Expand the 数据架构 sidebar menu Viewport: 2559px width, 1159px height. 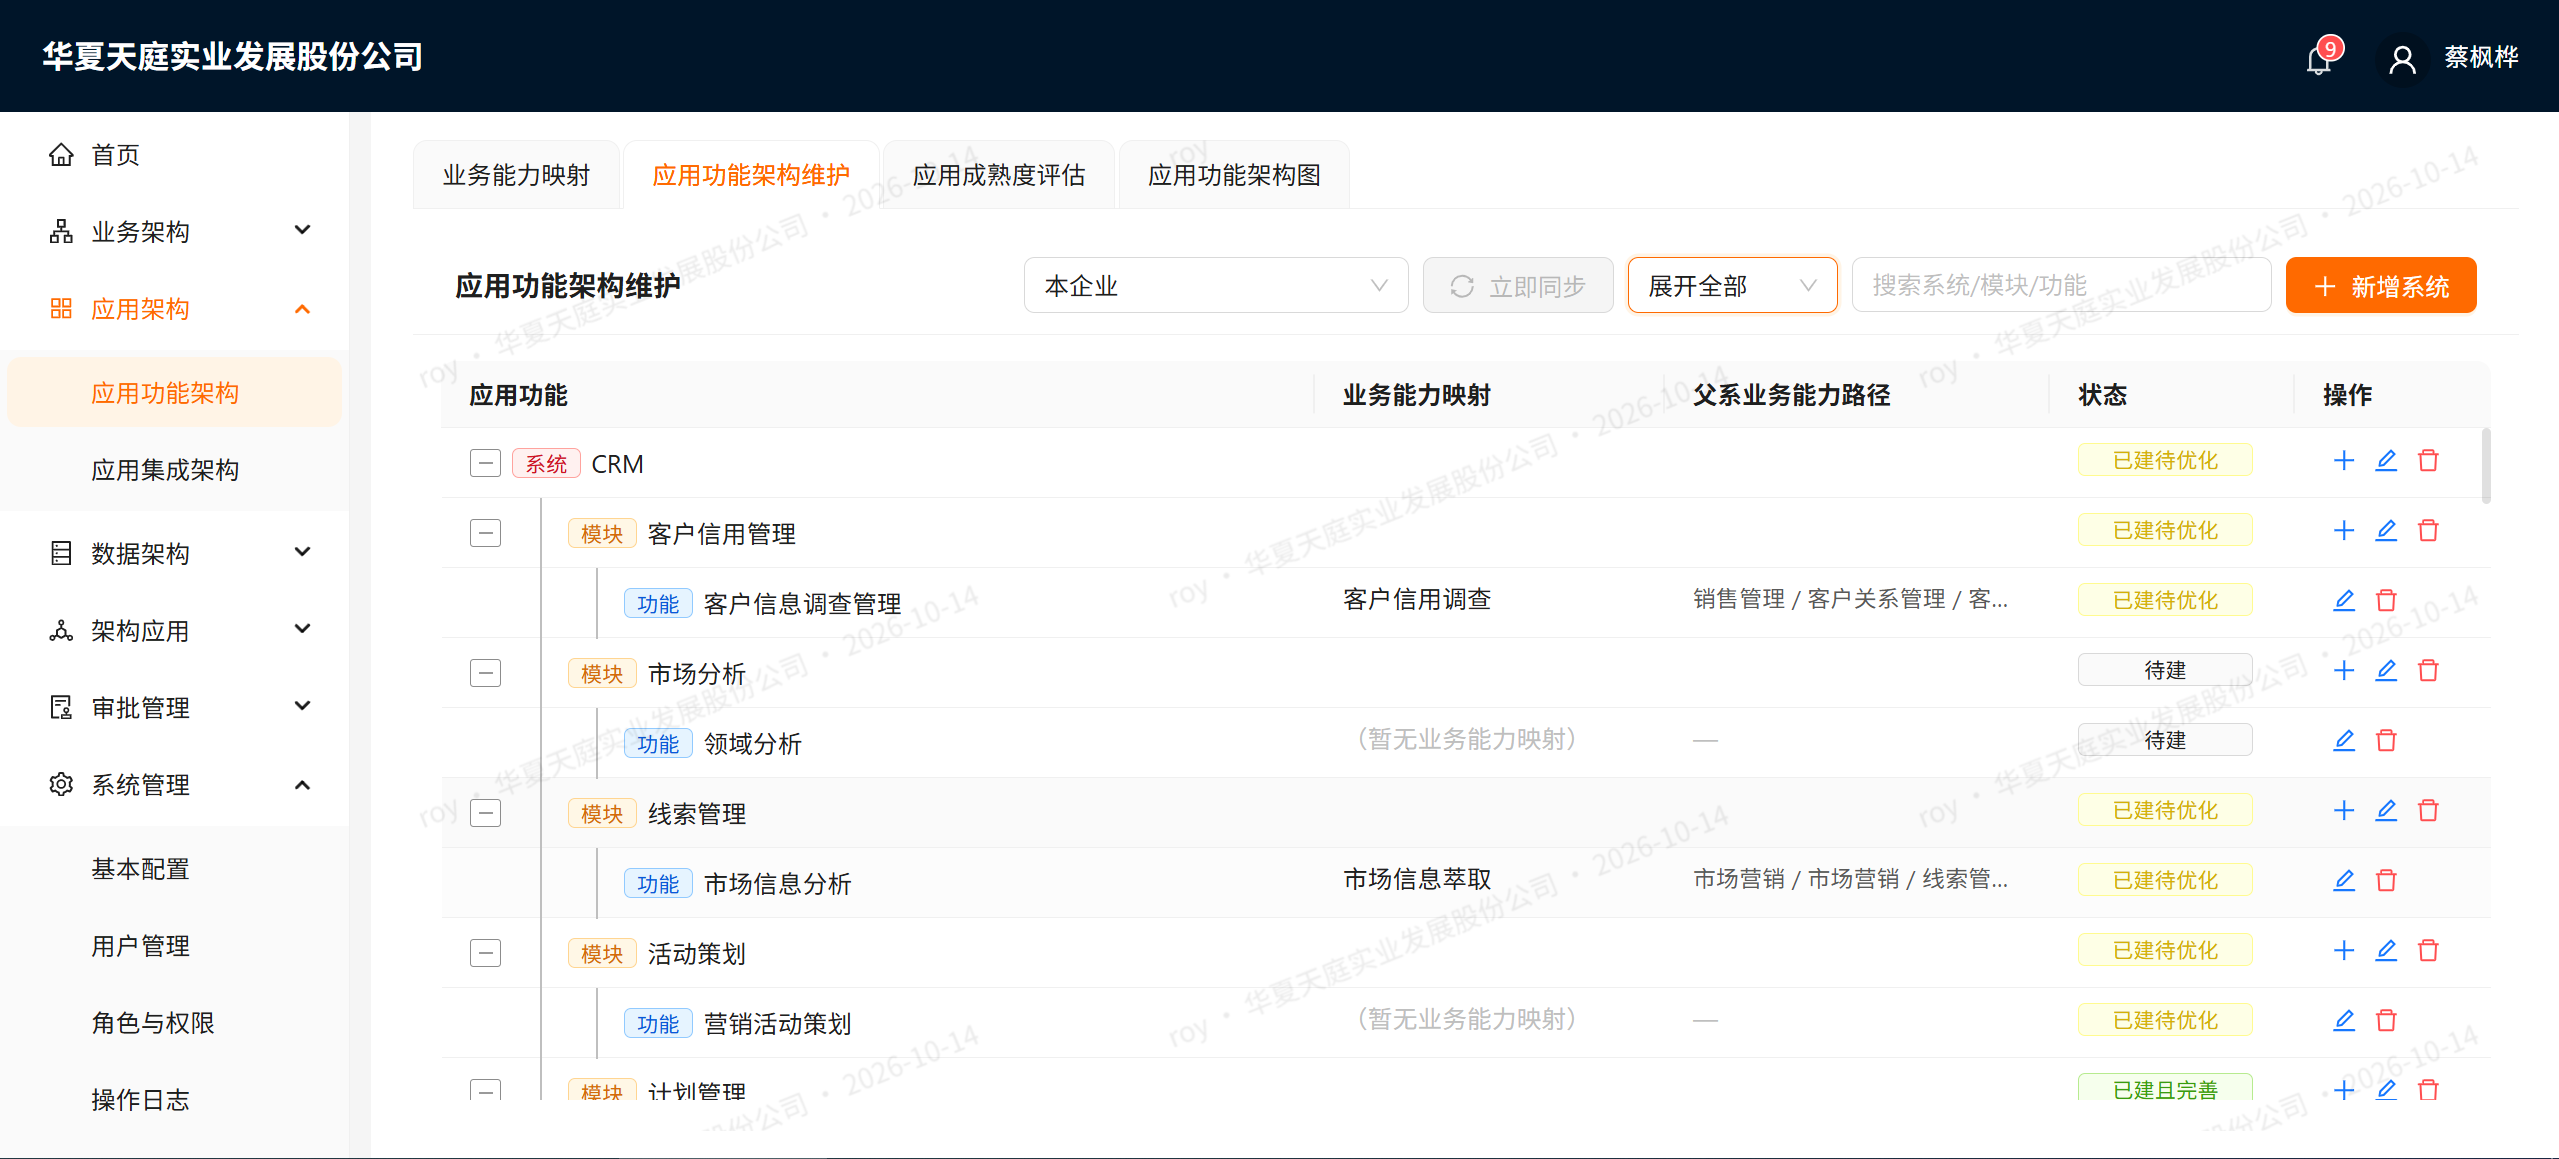pos(174,554)
